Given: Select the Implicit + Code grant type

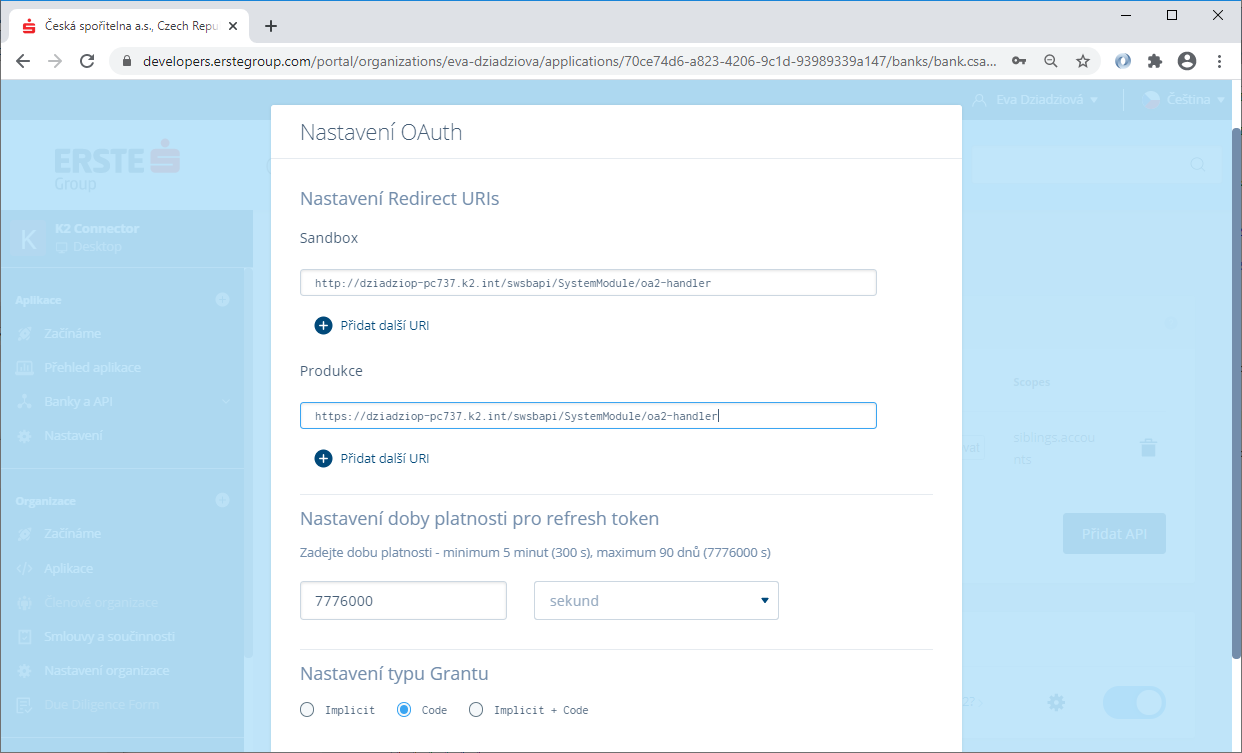Looking at the screenshot, I should (476, 710).
